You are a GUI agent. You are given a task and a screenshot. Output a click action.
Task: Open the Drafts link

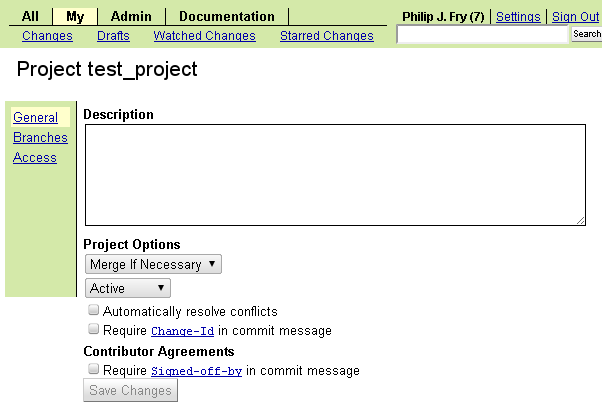113,36
